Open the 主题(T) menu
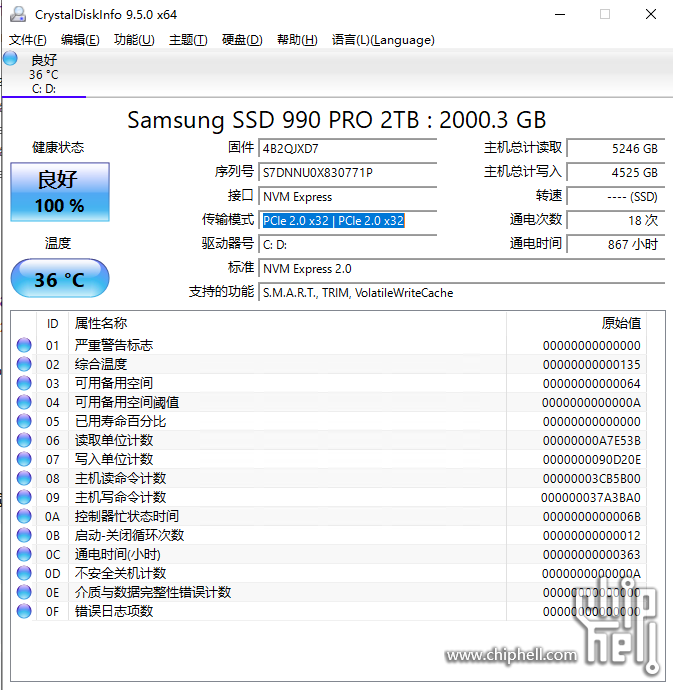The width and height of the screenshot is (673, 690). (188, 40)
